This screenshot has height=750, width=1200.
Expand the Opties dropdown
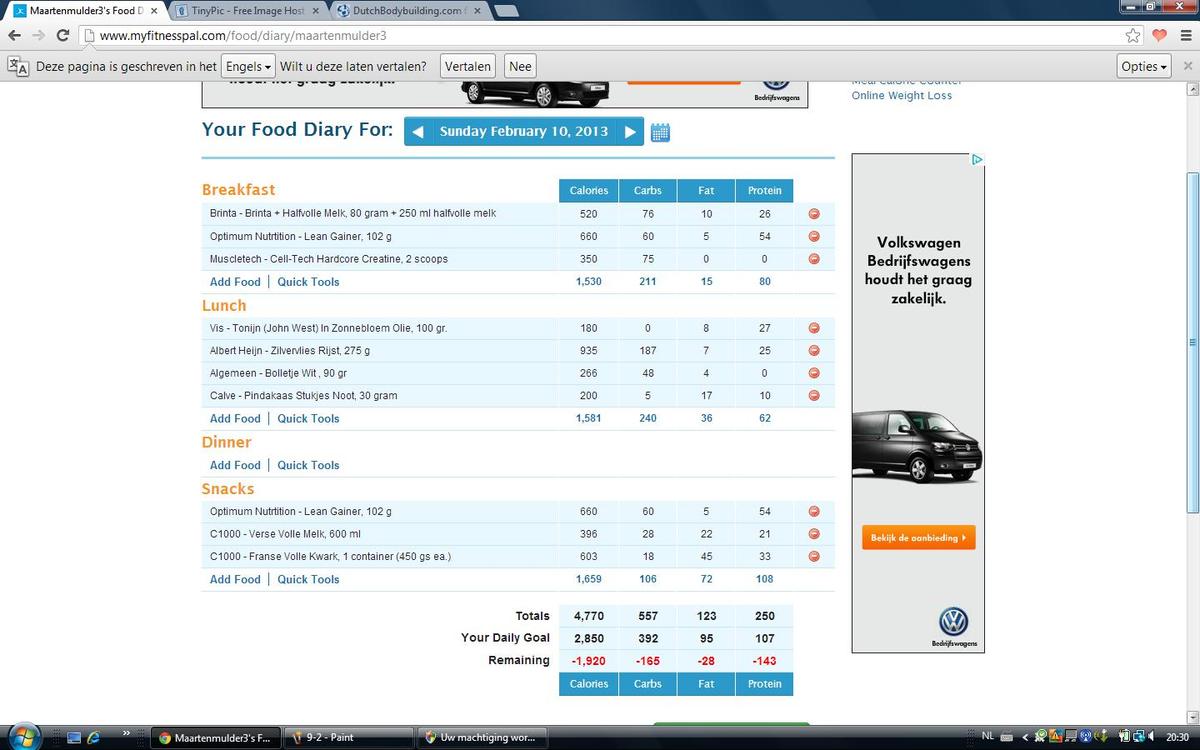click(1144, 67)
